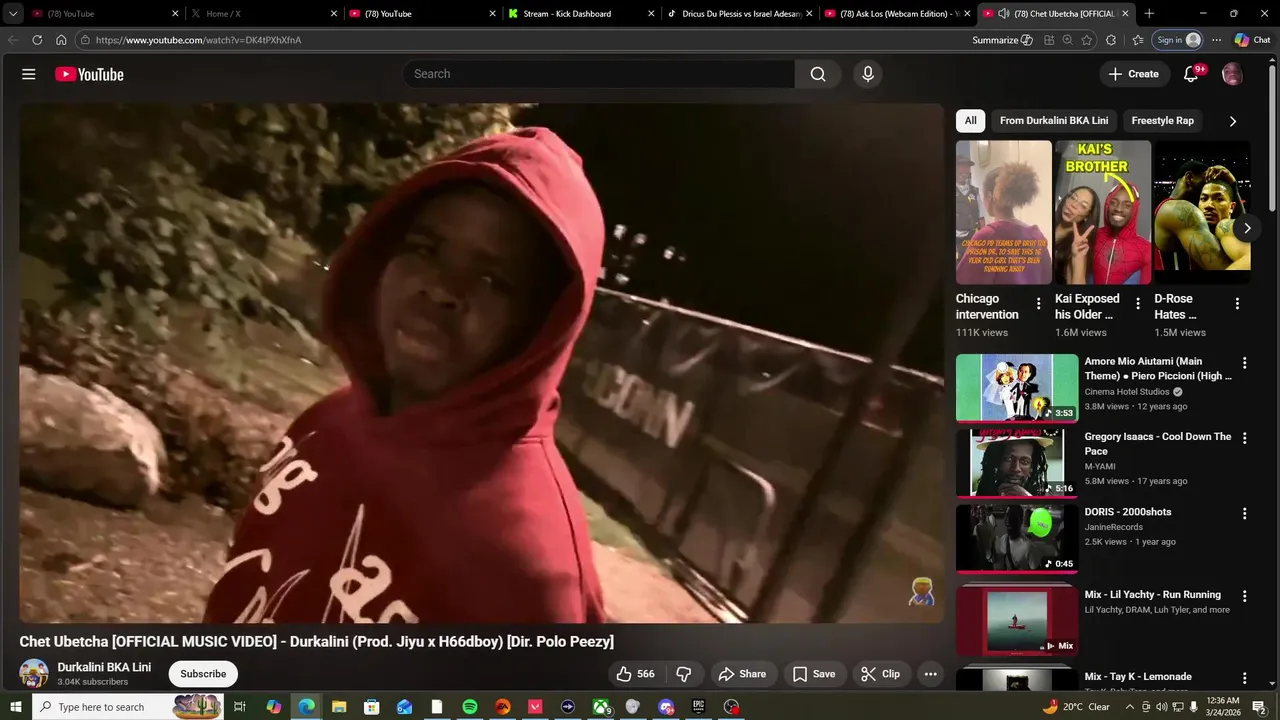Open Lil Yachty Run Running mix thumbnail

pyautogui.click(x=1017, y=620)
